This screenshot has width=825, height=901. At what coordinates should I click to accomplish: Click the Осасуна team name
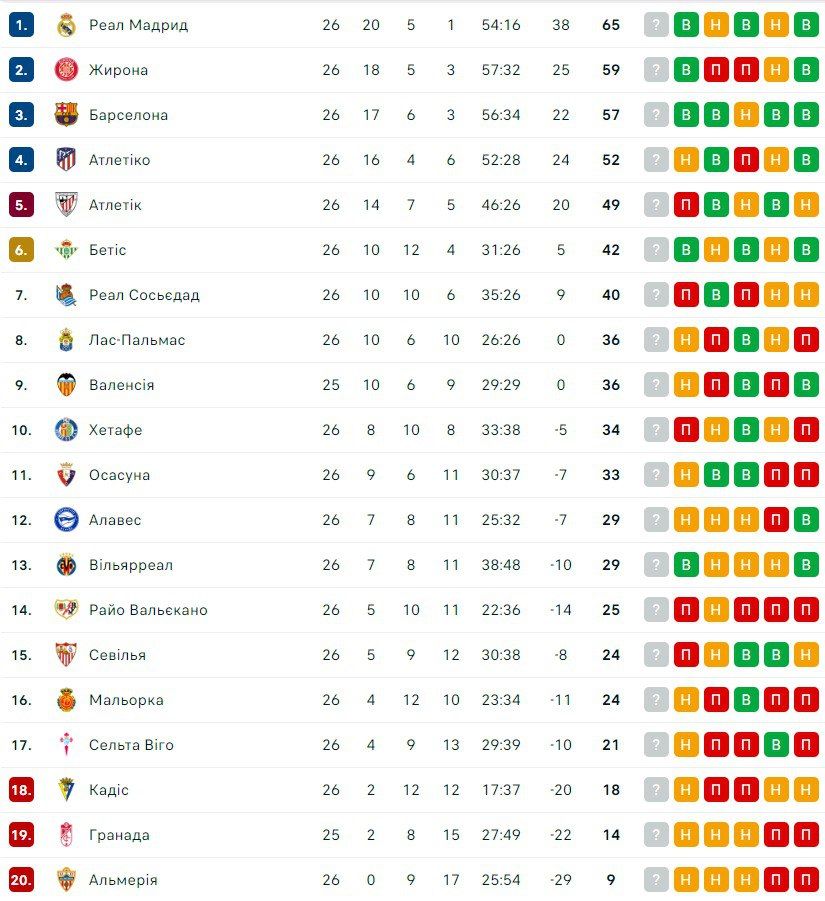tap(119, 475)
